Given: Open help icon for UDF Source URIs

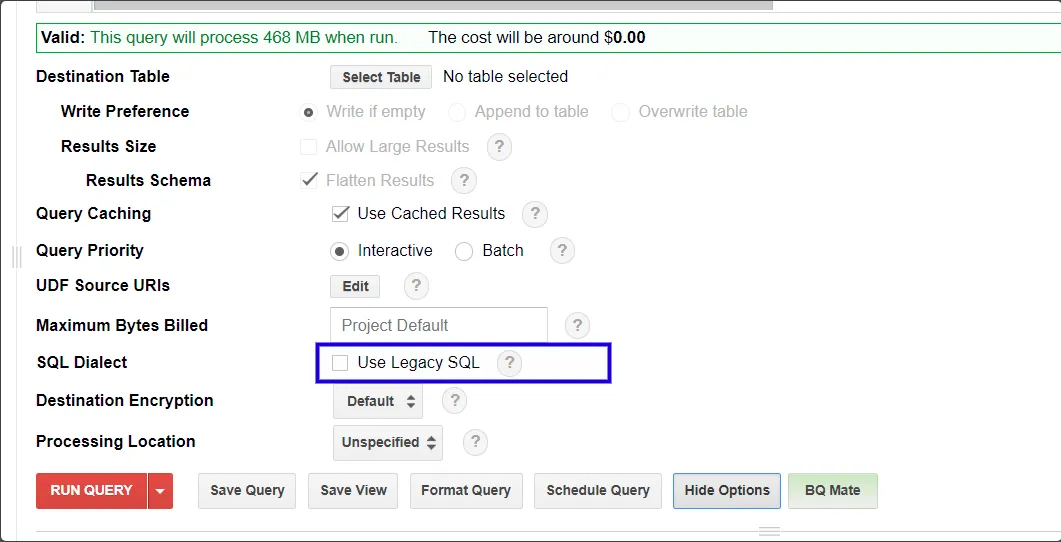Looking at the screenshot, I should point(416,286).
